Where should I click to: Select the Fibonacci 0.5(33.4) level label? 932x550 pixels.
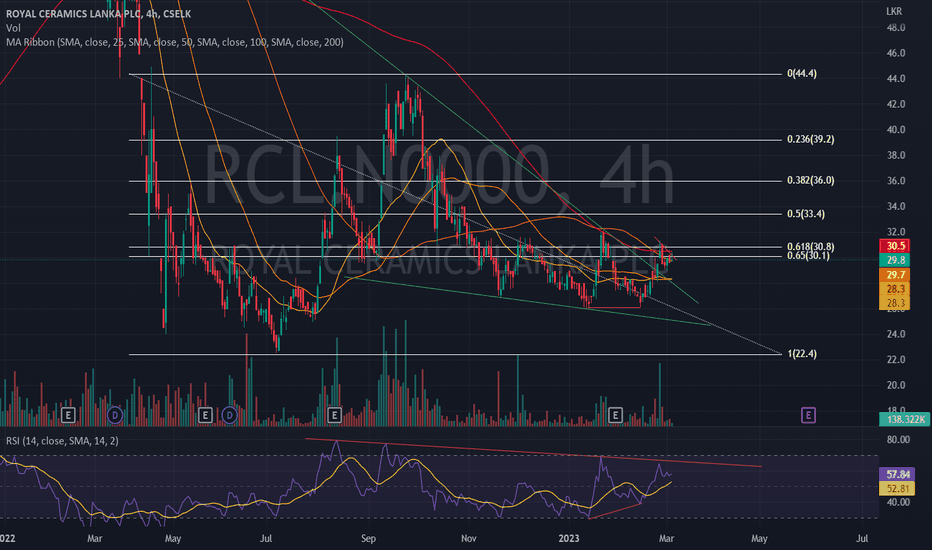[x=806, y=213]
